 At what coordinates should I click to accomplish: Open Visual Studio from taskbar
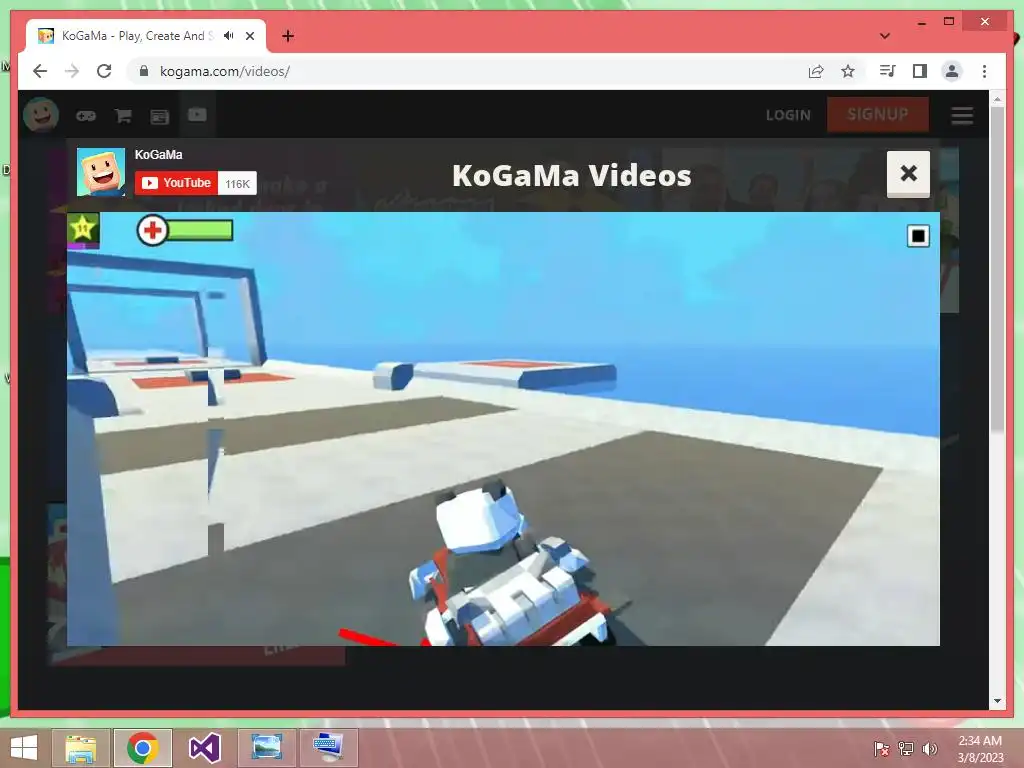[x=204, y=748]
